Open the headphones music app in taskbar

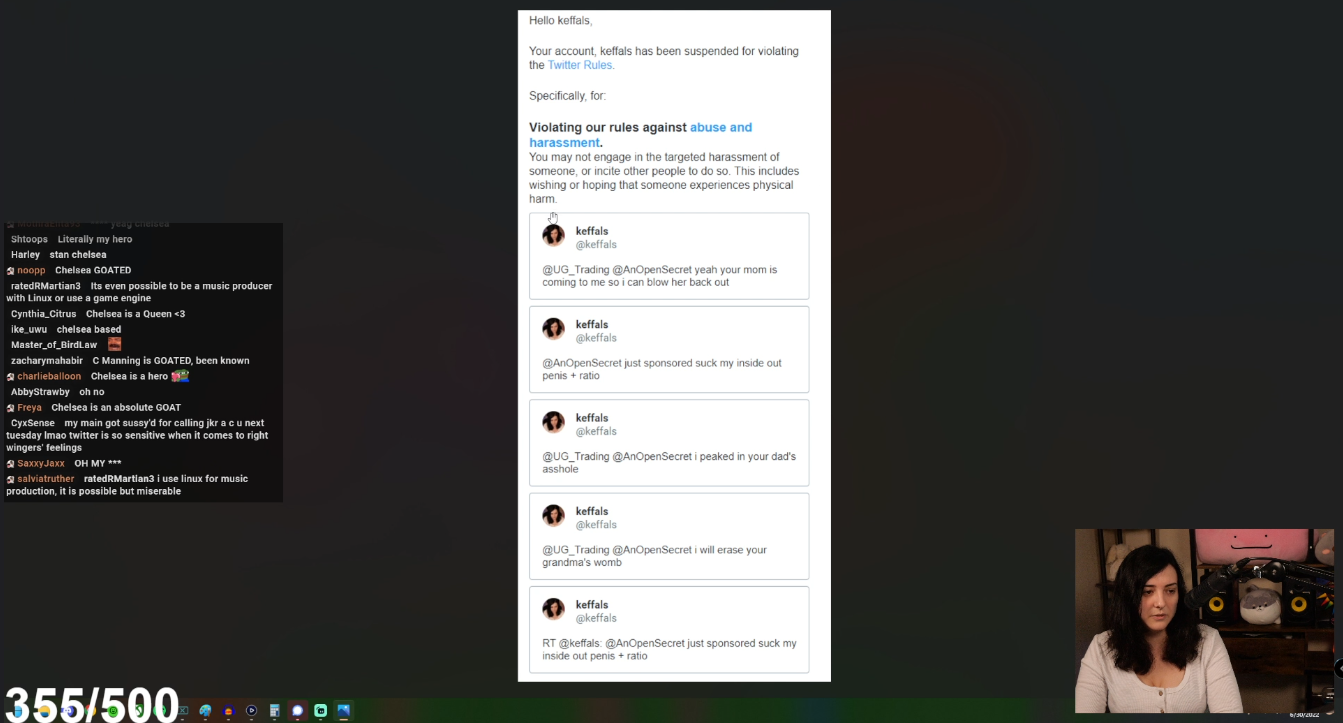tap(228, 711)
